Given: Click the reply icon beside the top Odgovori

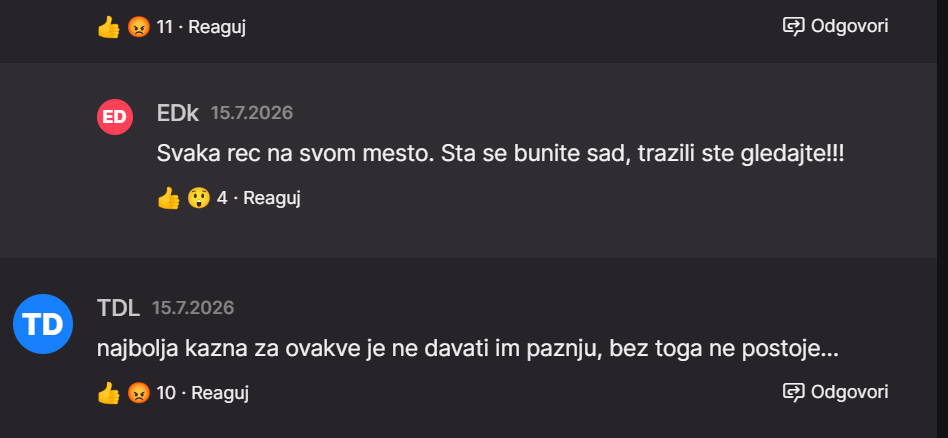Looking at the screenshot, I should click(x=793, y=27).
